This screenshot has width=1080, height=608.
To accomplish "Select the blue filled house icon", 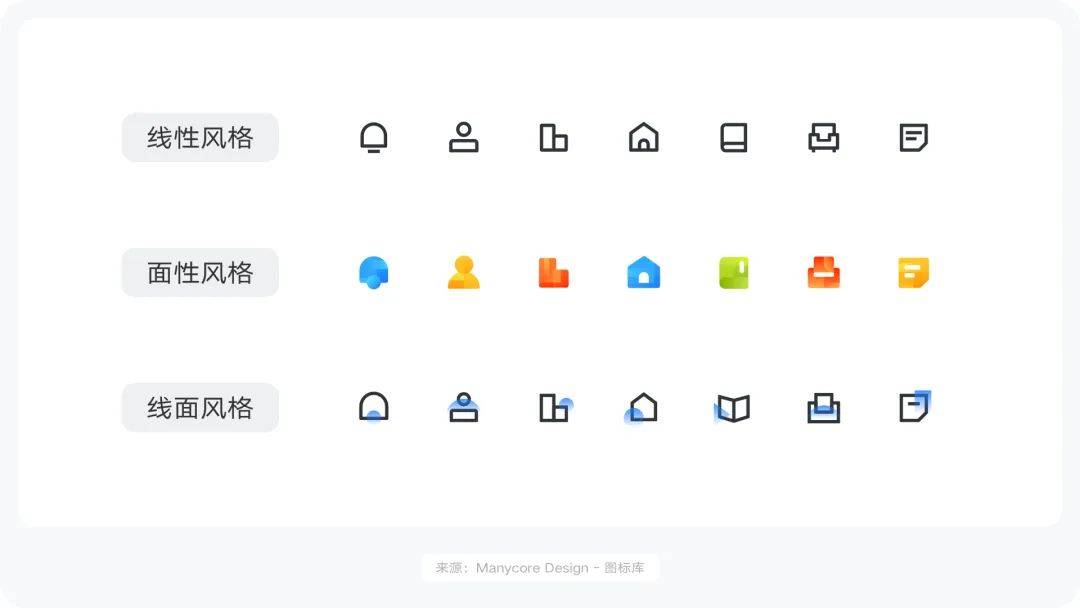I will tap(643, 272).
